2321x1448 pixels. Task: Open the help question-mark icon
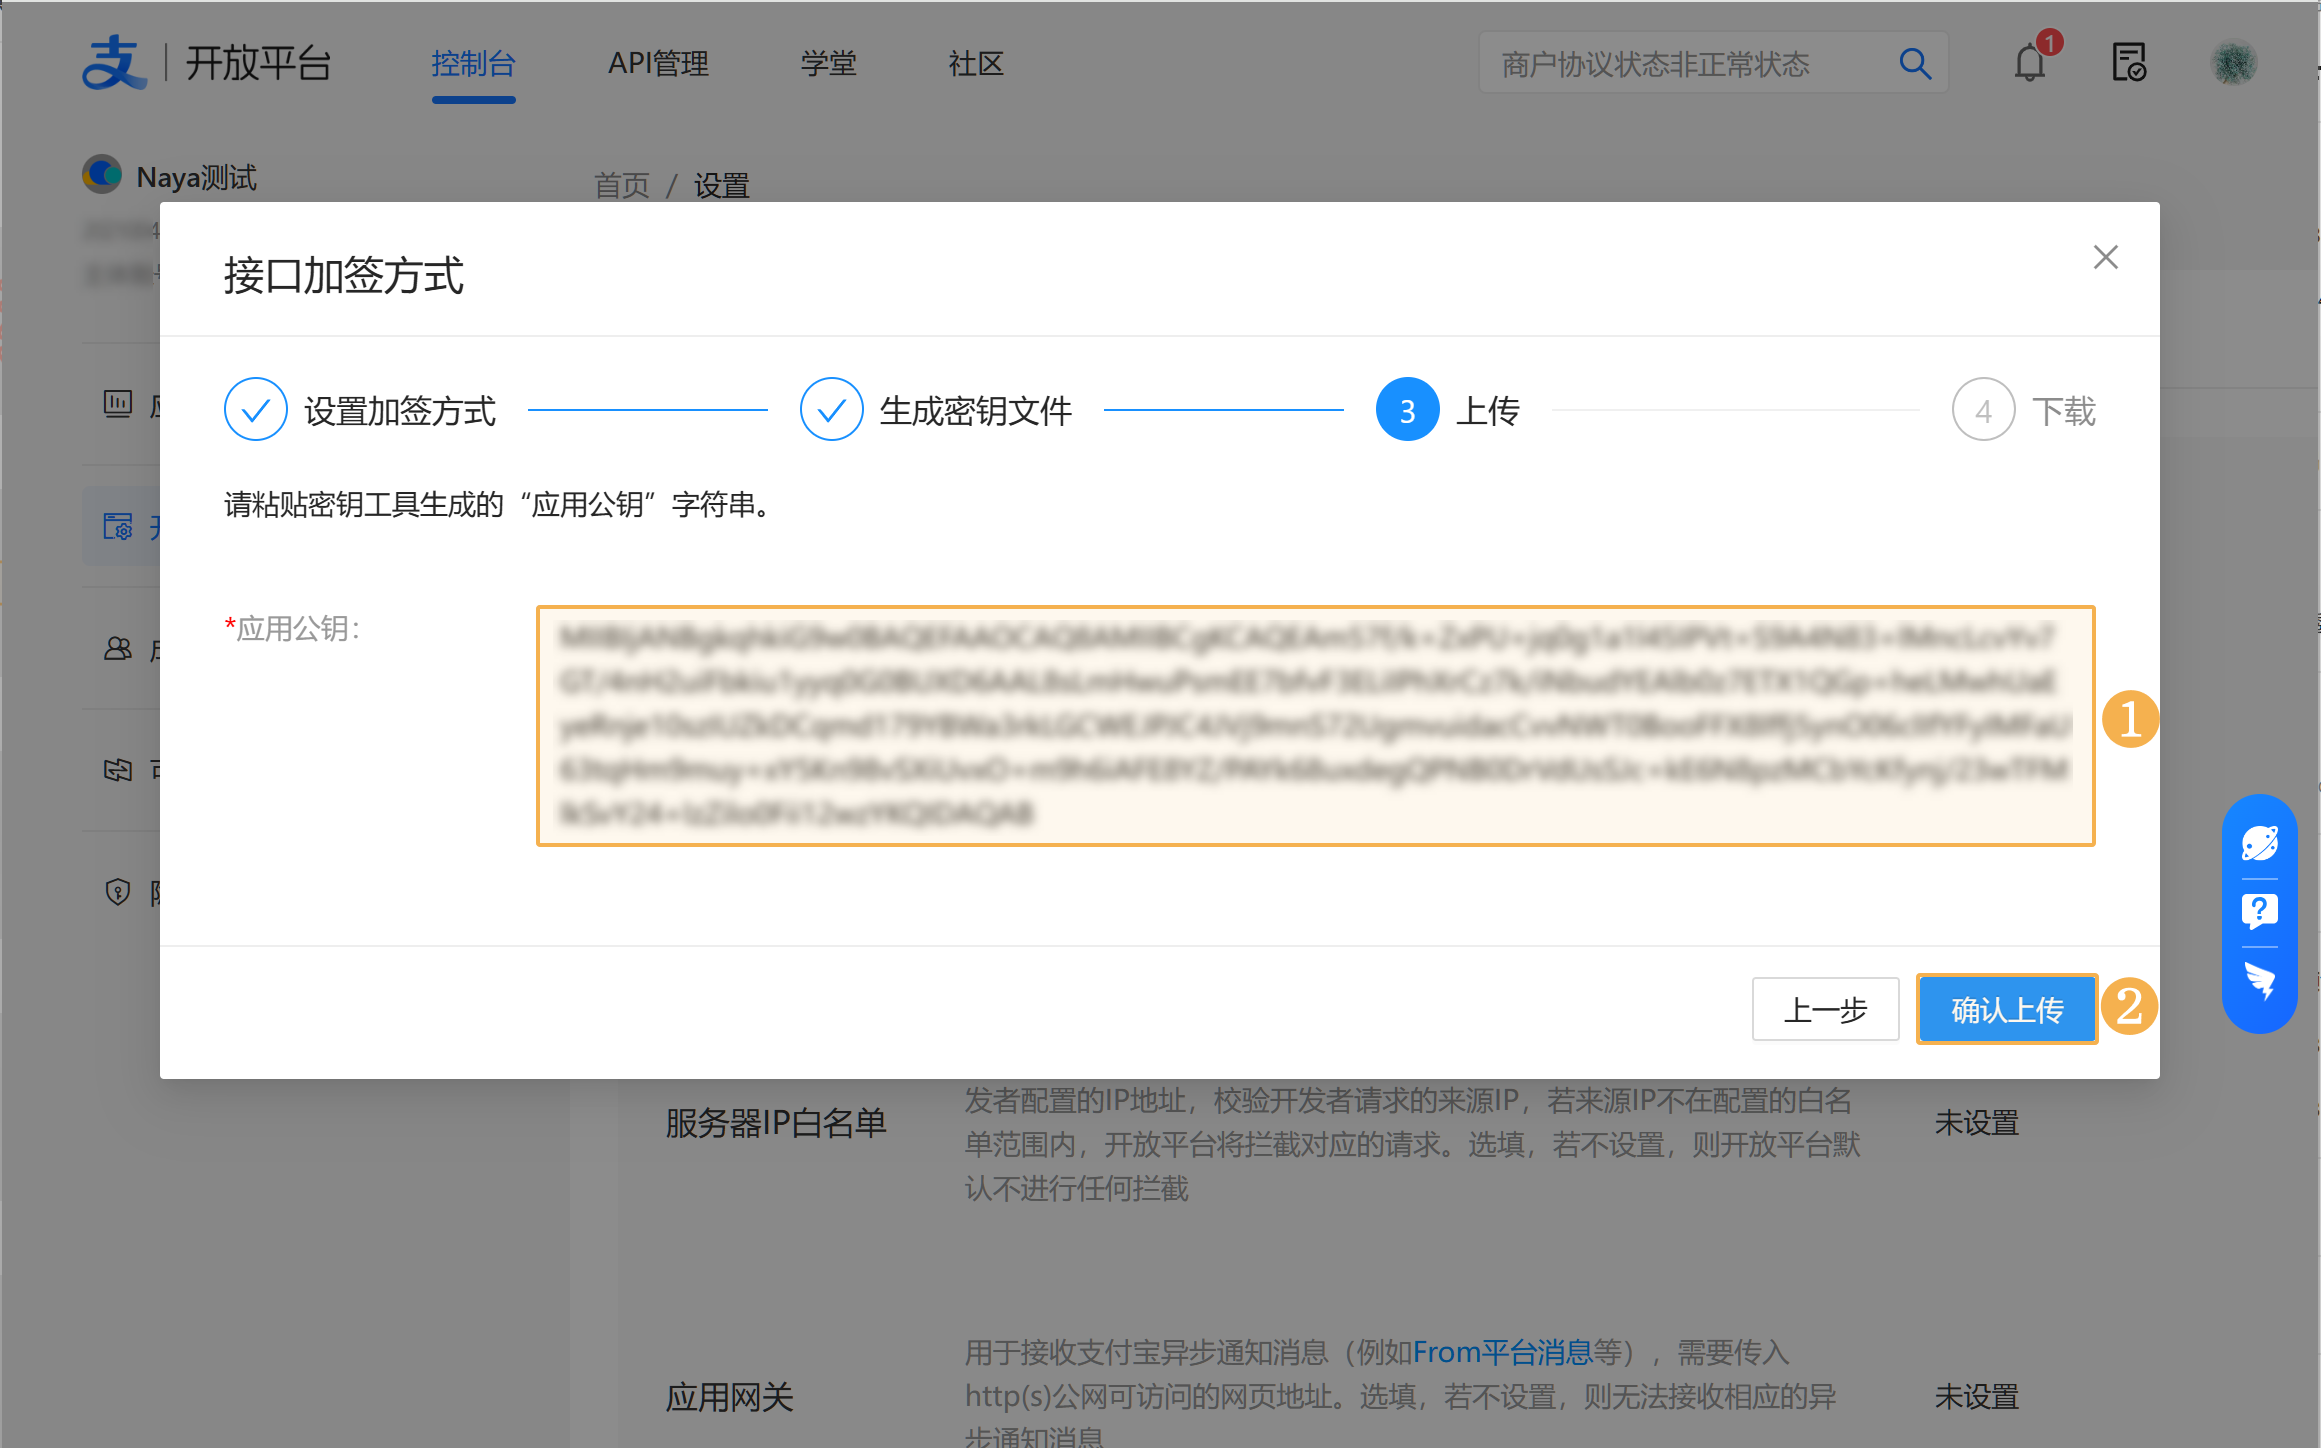coord(2259,911)
